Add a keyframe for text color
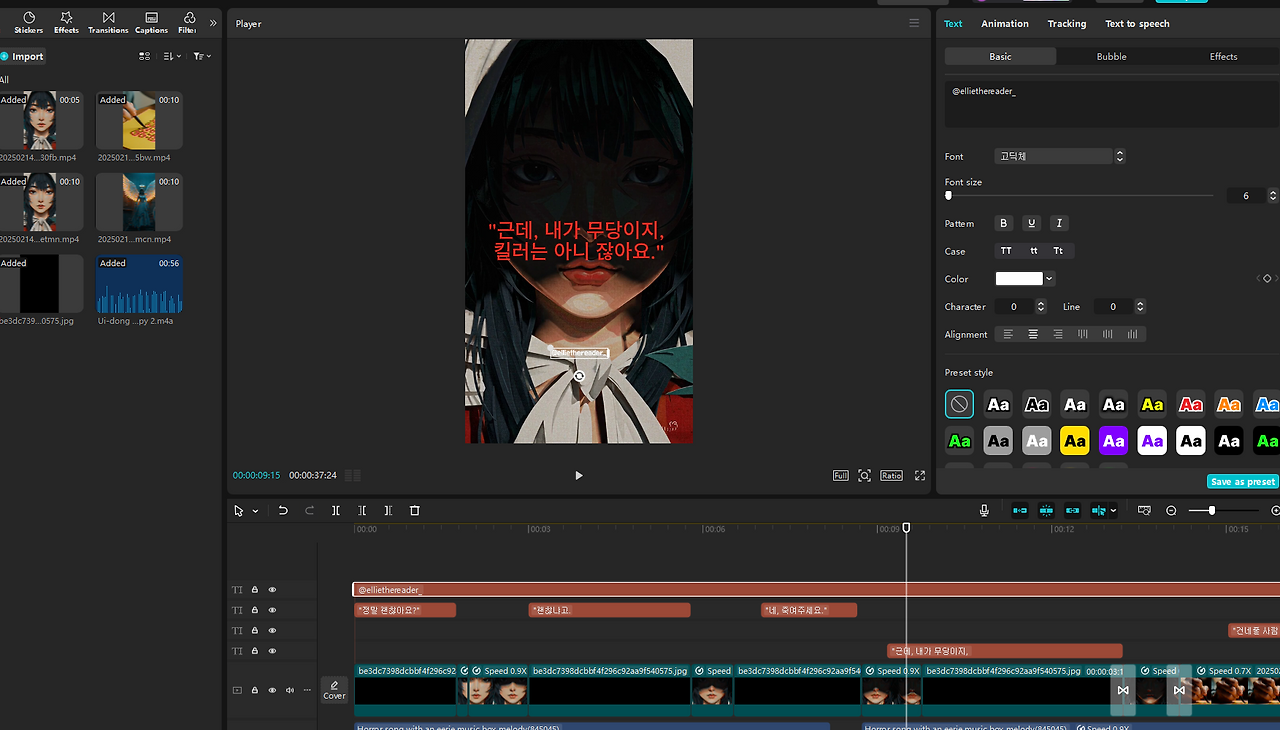The height and width of the screenshot is (730, 1280). coord(1267,279)
